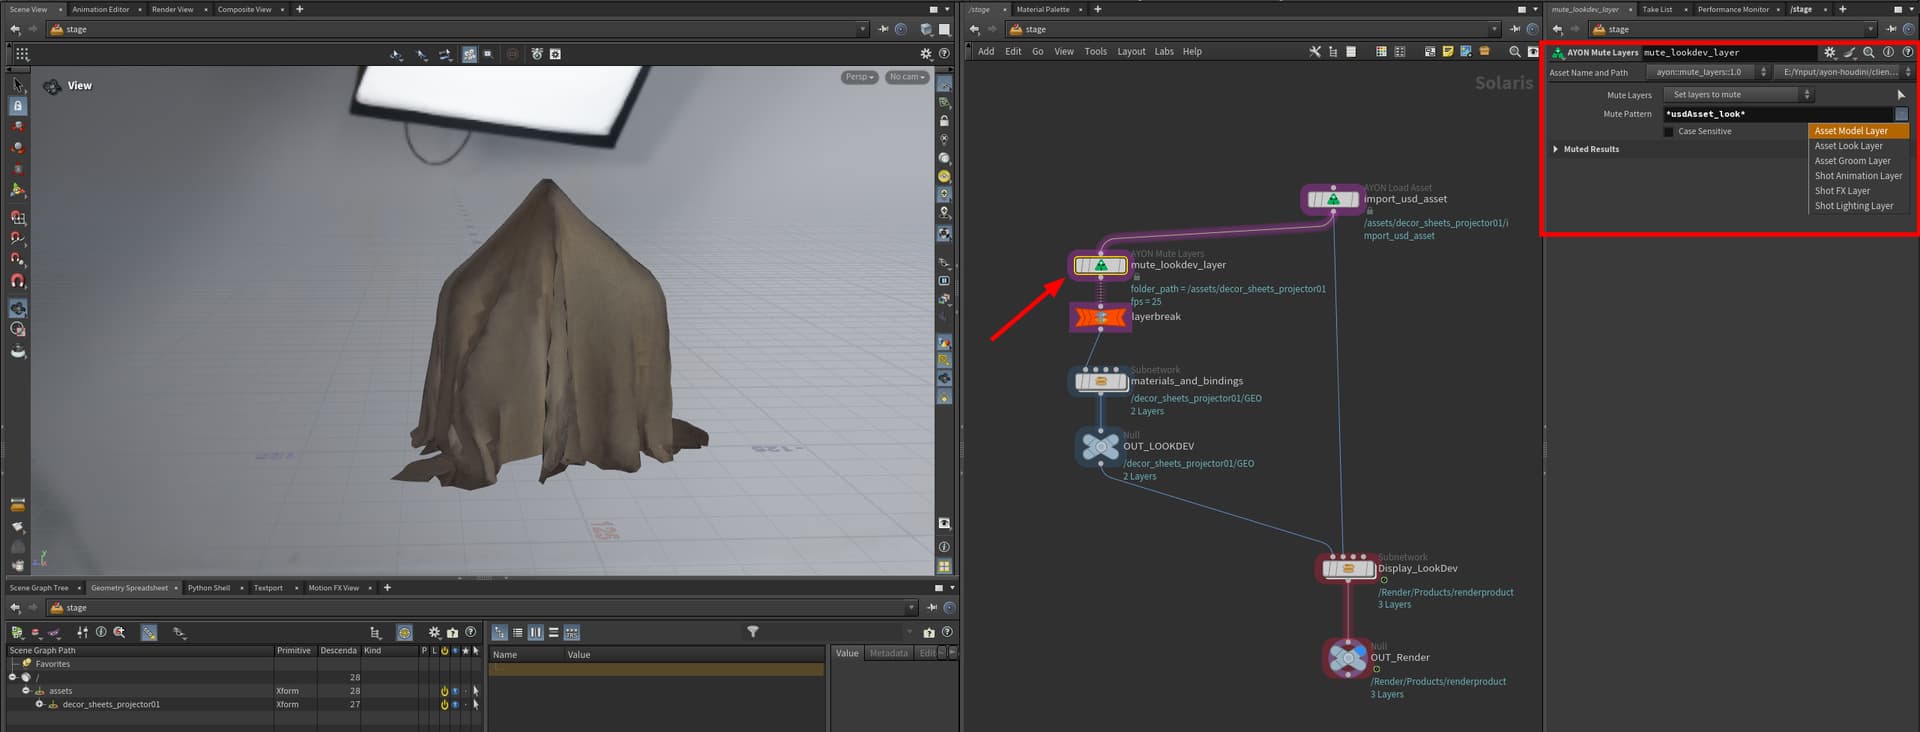Click the parameter pane search magnifier icon
The image size is (1920, 732).
click(x=1868, y=52)
